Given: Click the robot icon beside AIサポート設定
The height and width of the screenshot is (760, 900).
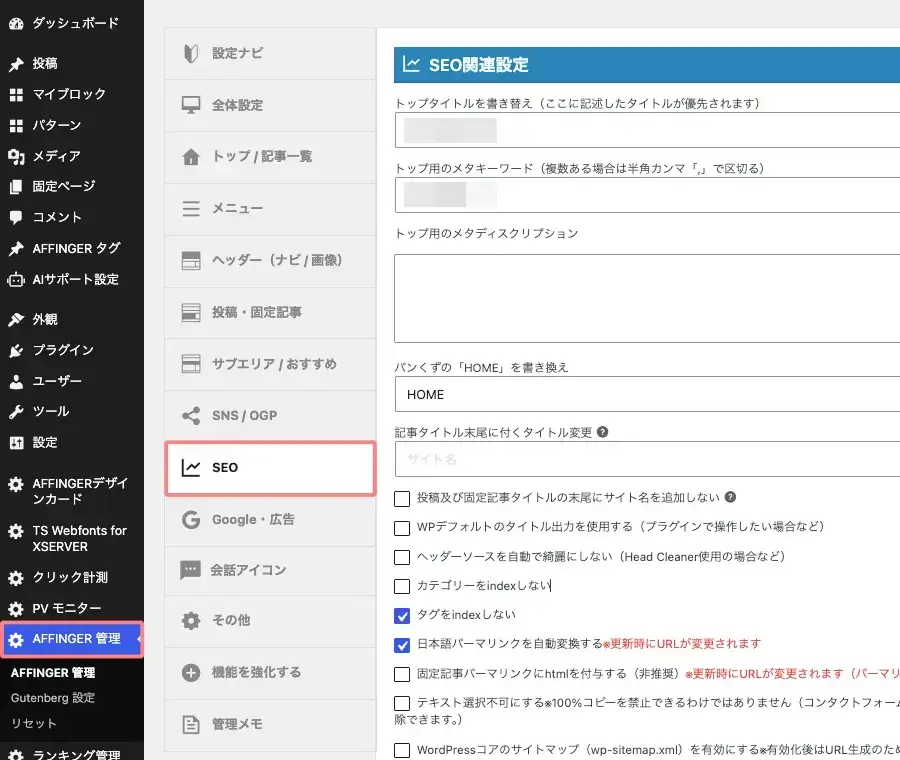Looking at the screenshot, I should (16, 280).
